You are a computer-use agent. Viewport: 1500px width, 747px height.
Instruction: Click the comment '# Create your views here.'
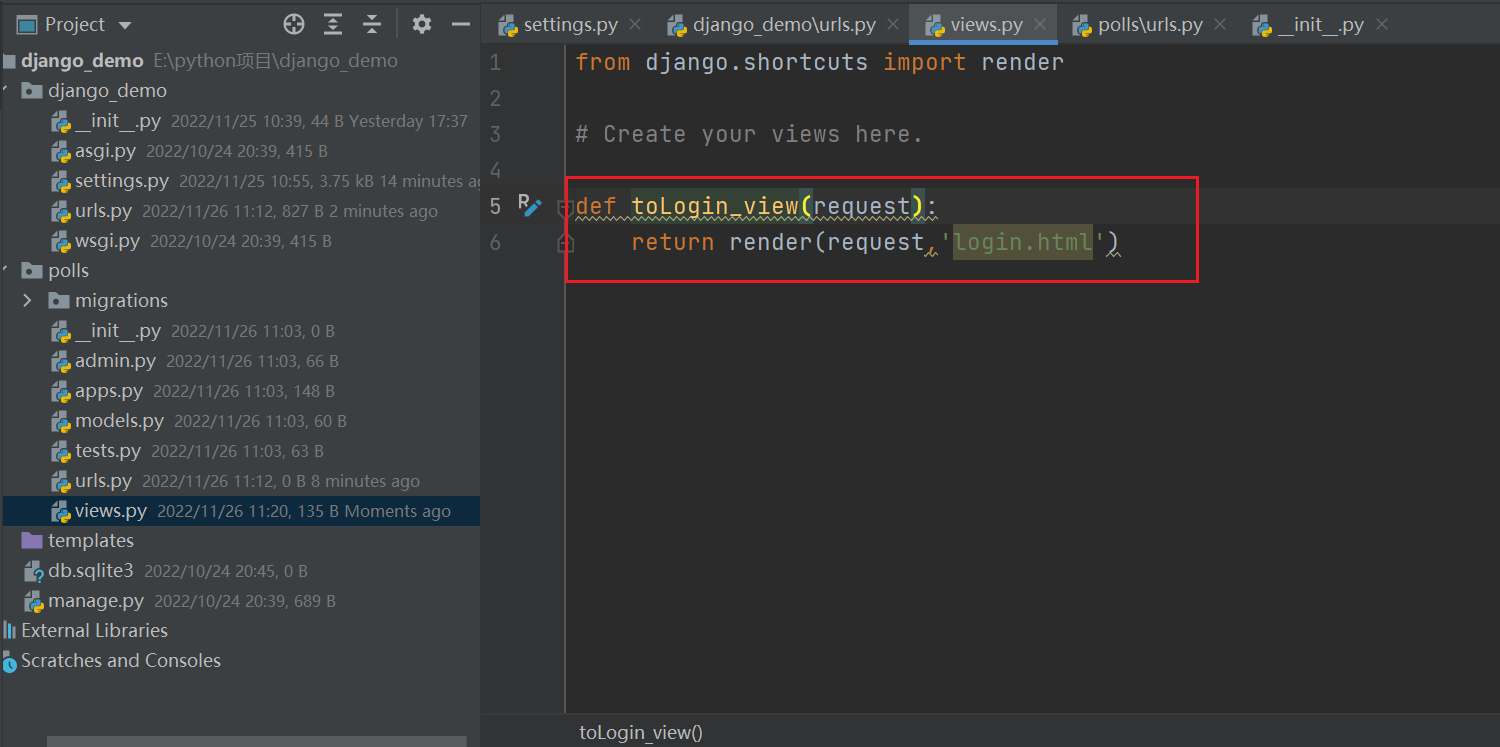tap(749, 134)
